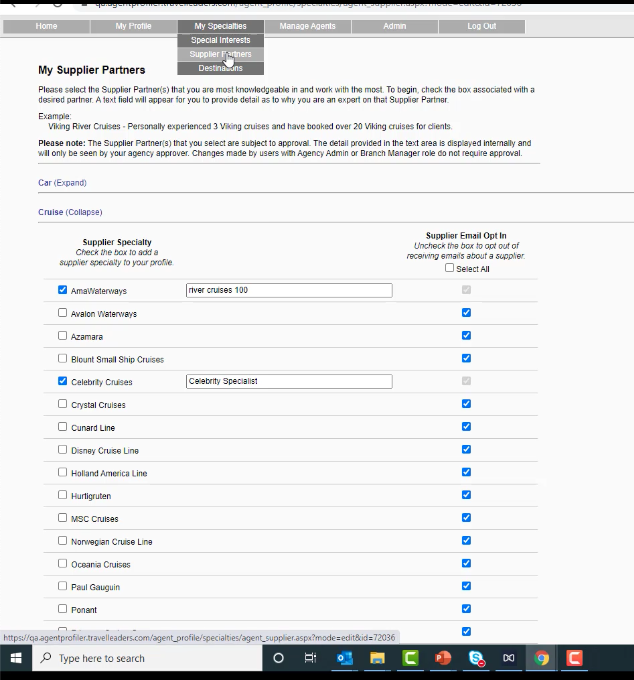Screen dimensions: 634x680
Task: Check the Avalon Waterways supplier specialty box
Action: click(62, 313)
